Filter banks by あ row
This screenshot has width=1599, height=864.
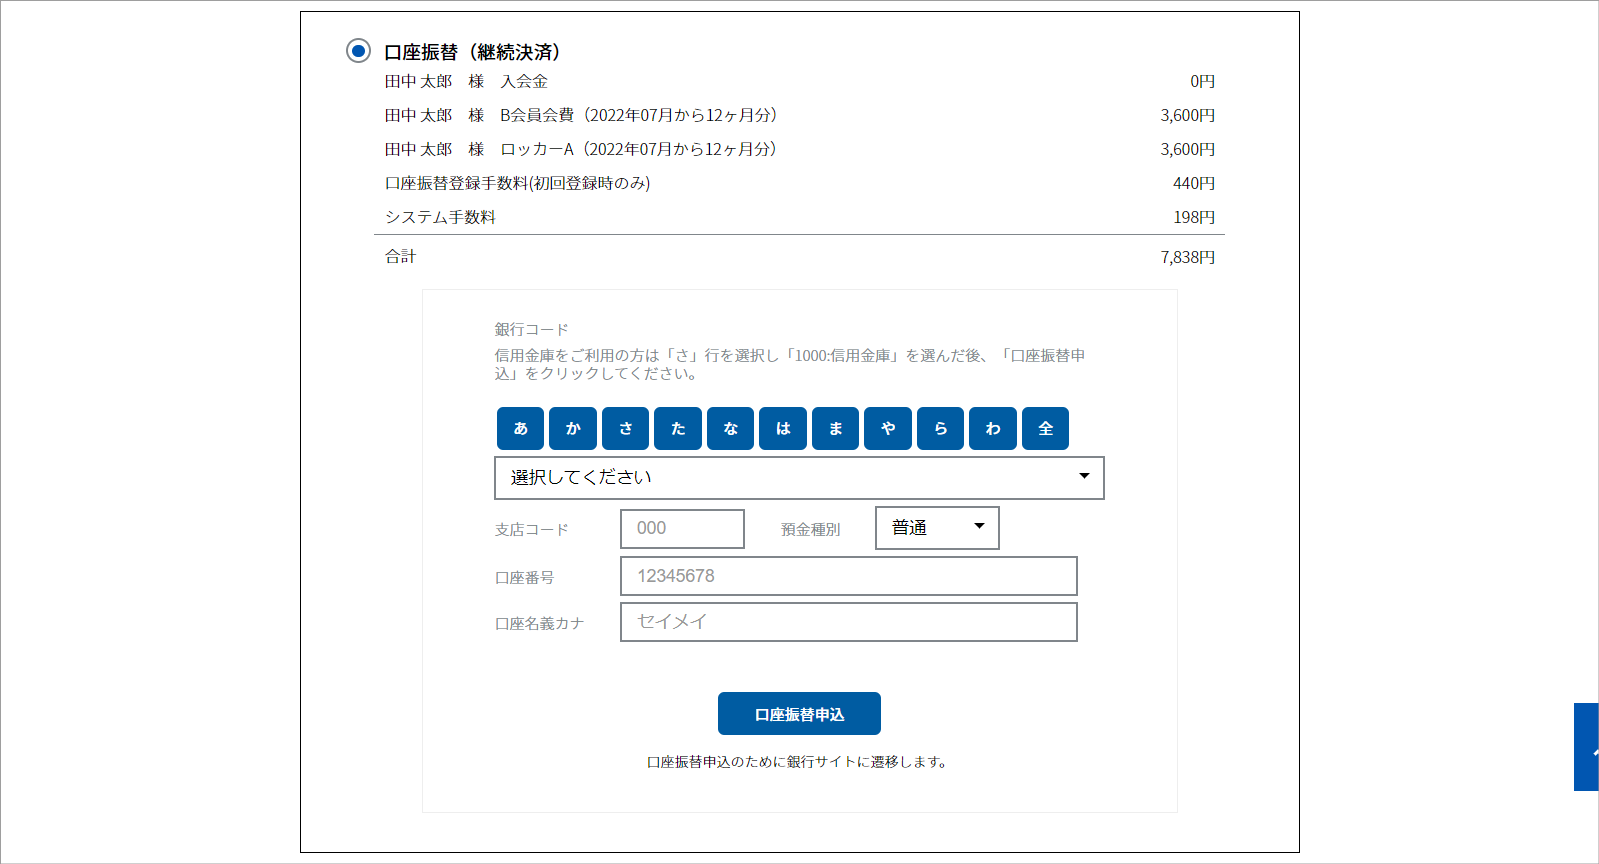(x=520, y=428)
